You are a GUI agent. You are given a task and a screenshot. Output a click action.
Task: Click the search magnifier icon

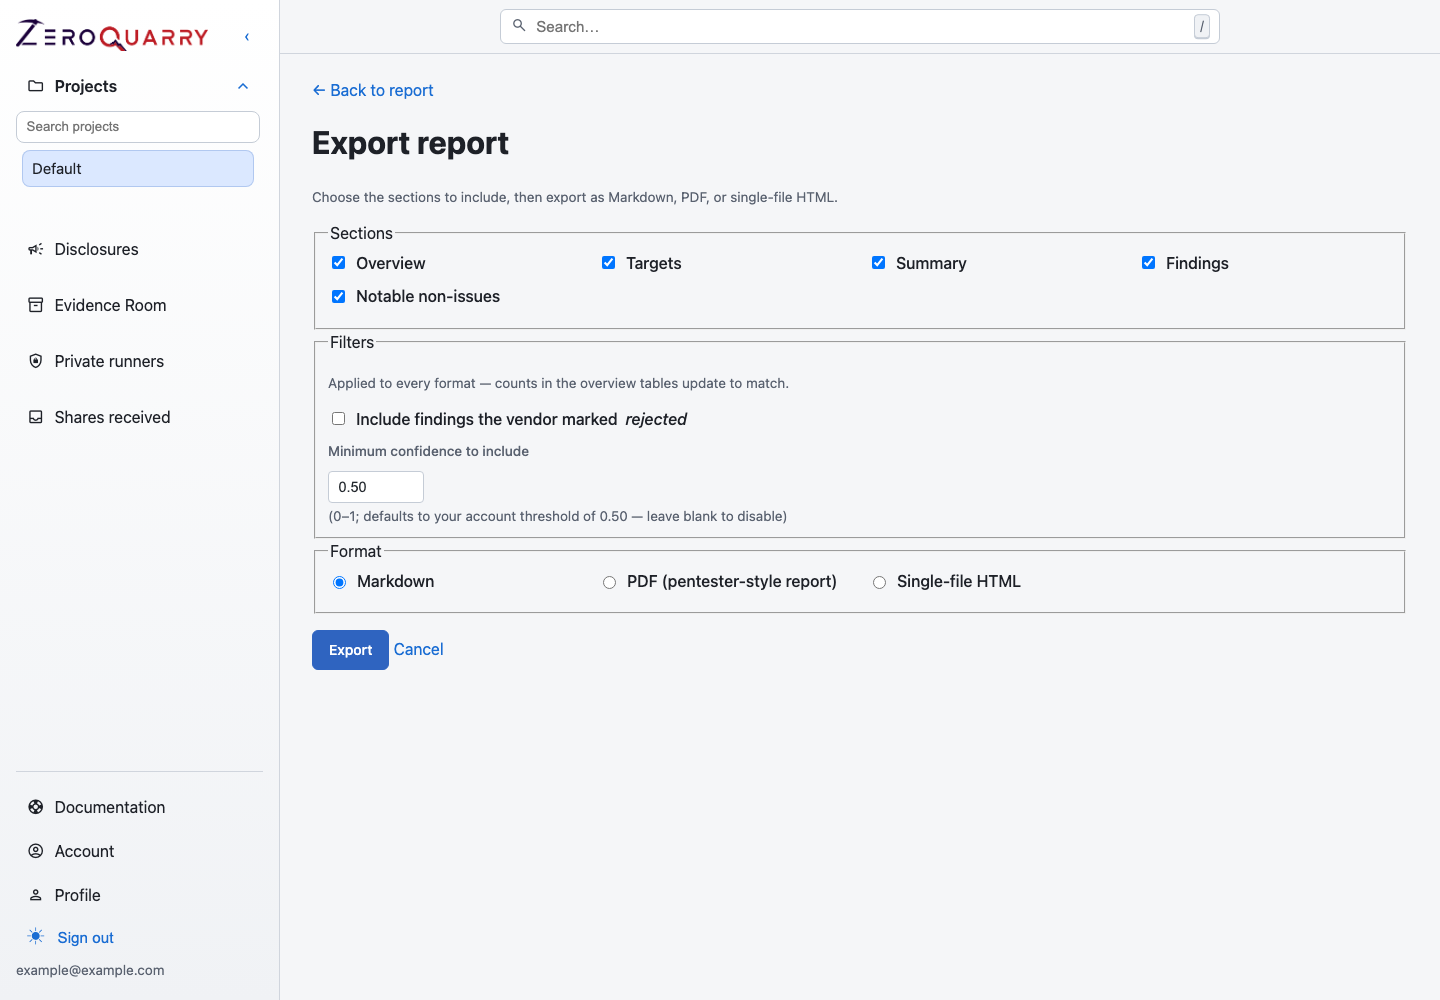(x=519, y=26)
